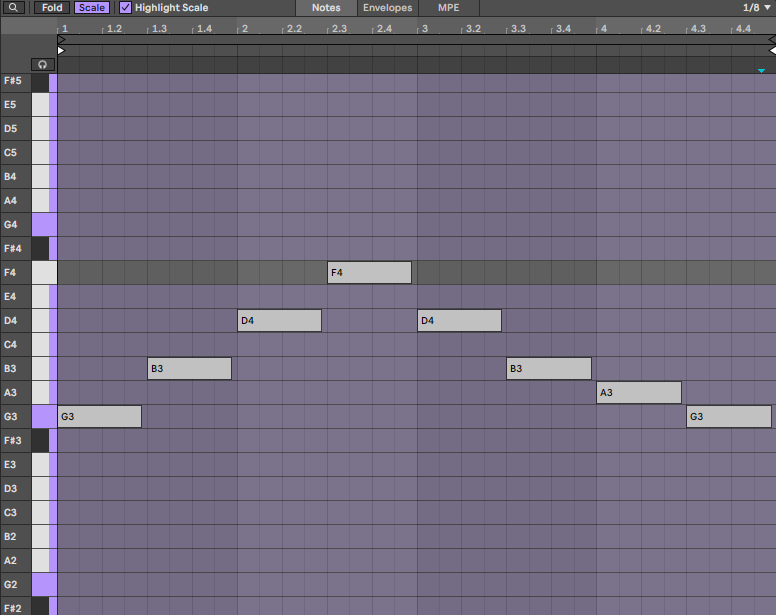The image size is (776, 615).
Task: Disable the Scale toggle
Action: (x=92, y=7)
